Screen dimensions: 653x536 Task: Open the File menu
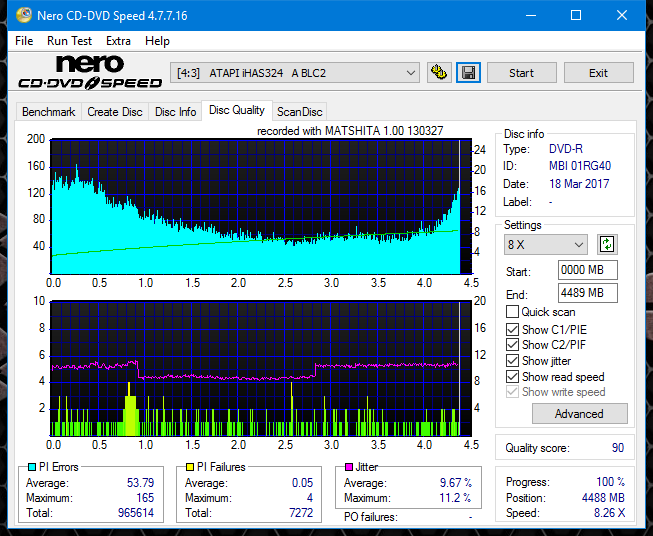click(x=24, y=41)
